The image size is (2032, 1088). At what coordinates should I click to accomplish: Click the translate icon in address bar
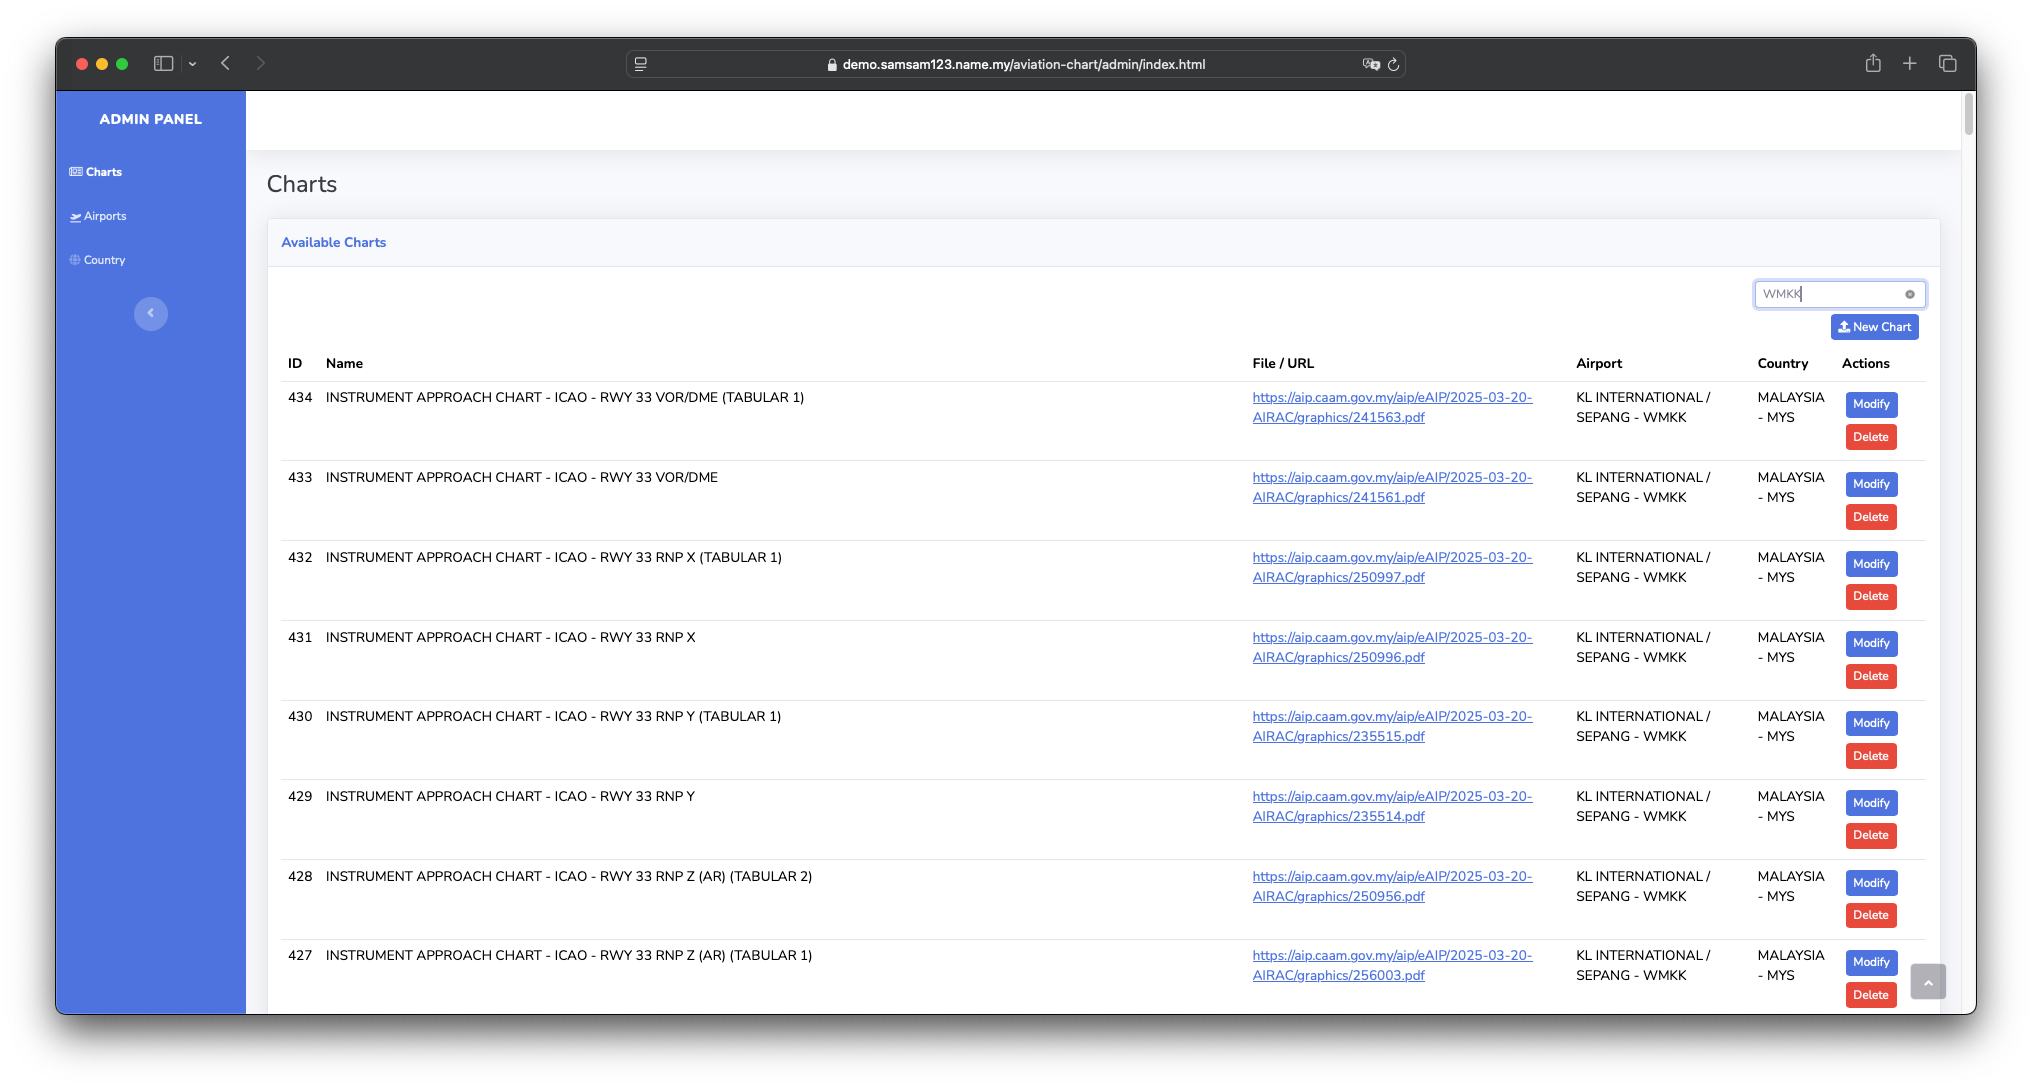1371,64
